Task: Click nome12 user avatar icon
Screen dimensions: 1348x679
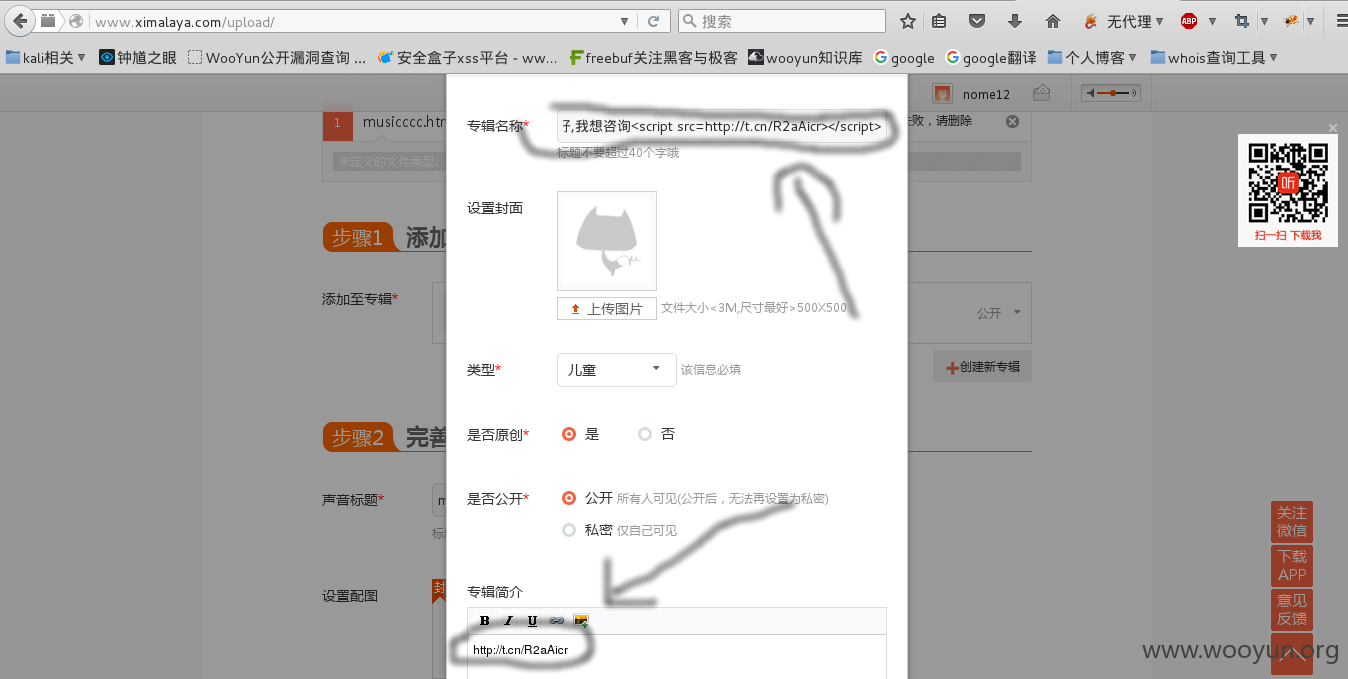Action: point(942,93)
